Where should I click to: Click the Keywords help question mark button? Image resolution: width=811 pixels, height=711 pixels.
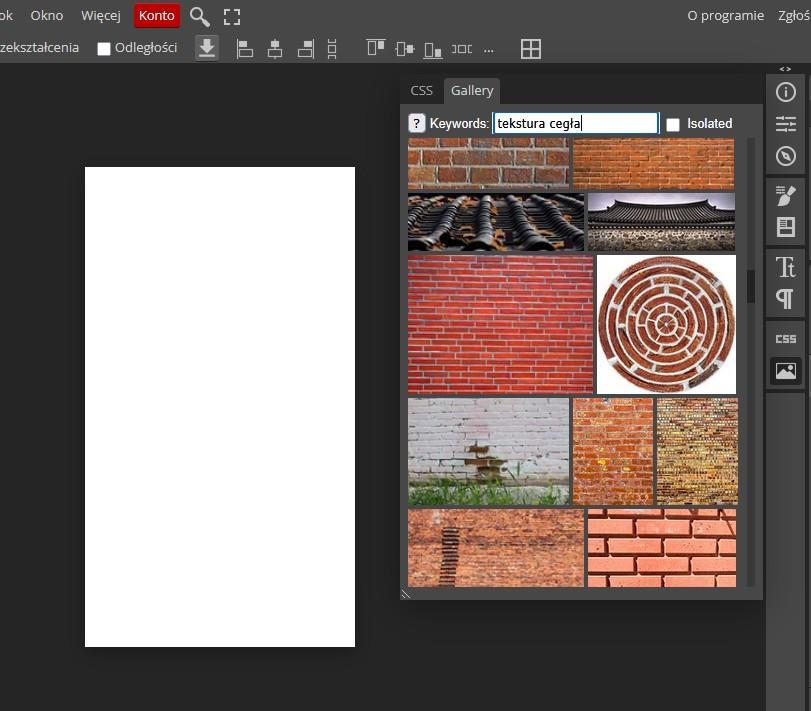(417, 123)
